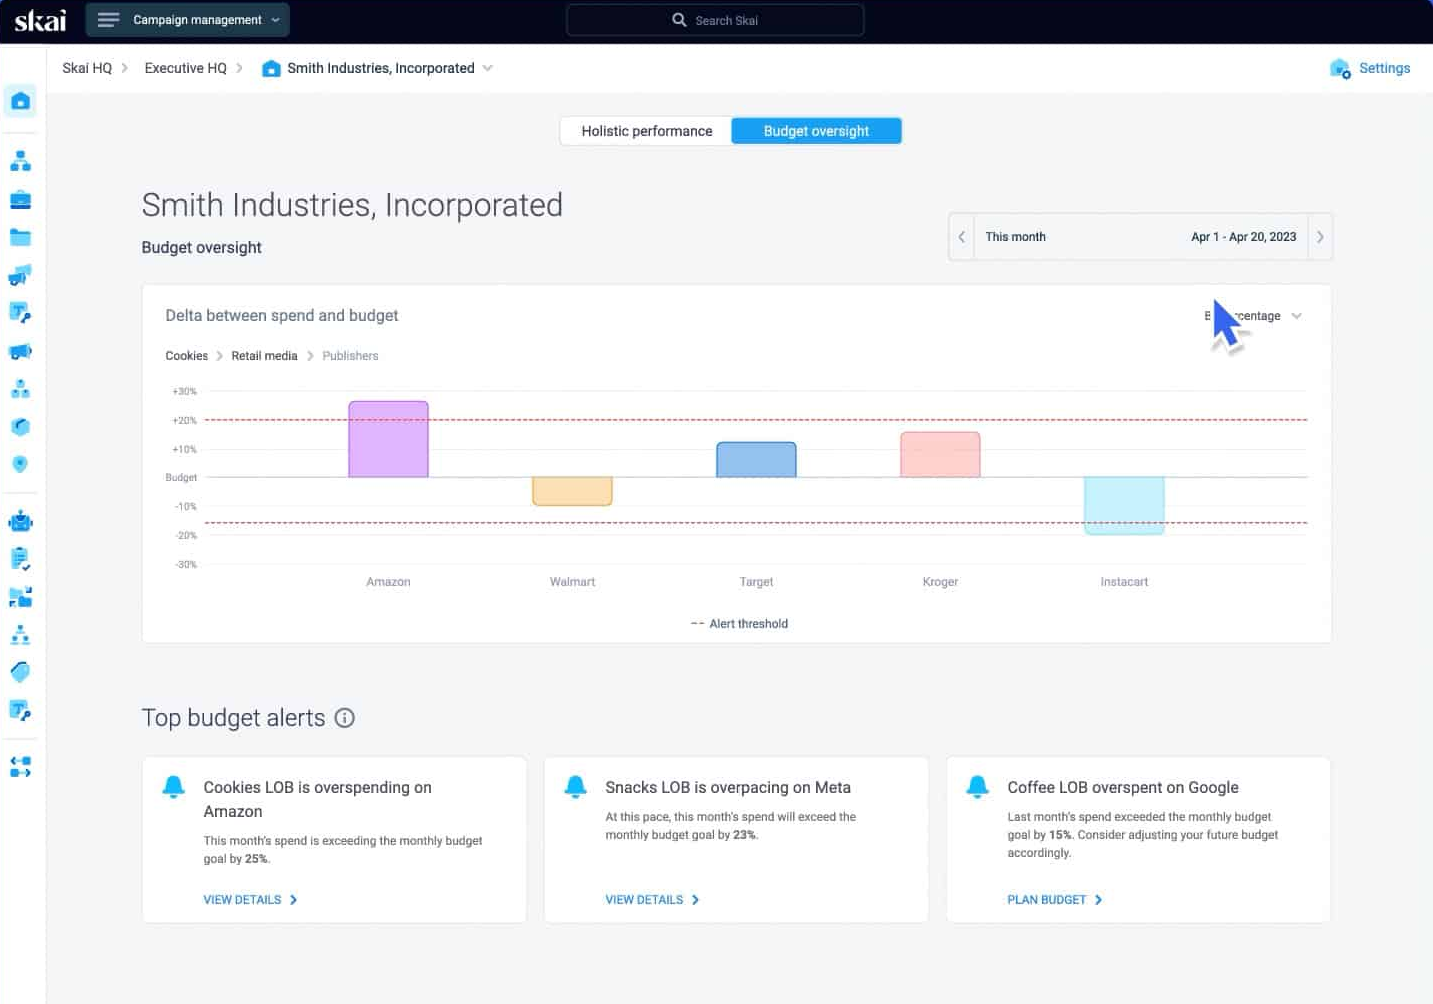The height and width of the screenshot is (1004, 1433).
Task: Switch to Holistic performance view
Action: pos(646,131)
